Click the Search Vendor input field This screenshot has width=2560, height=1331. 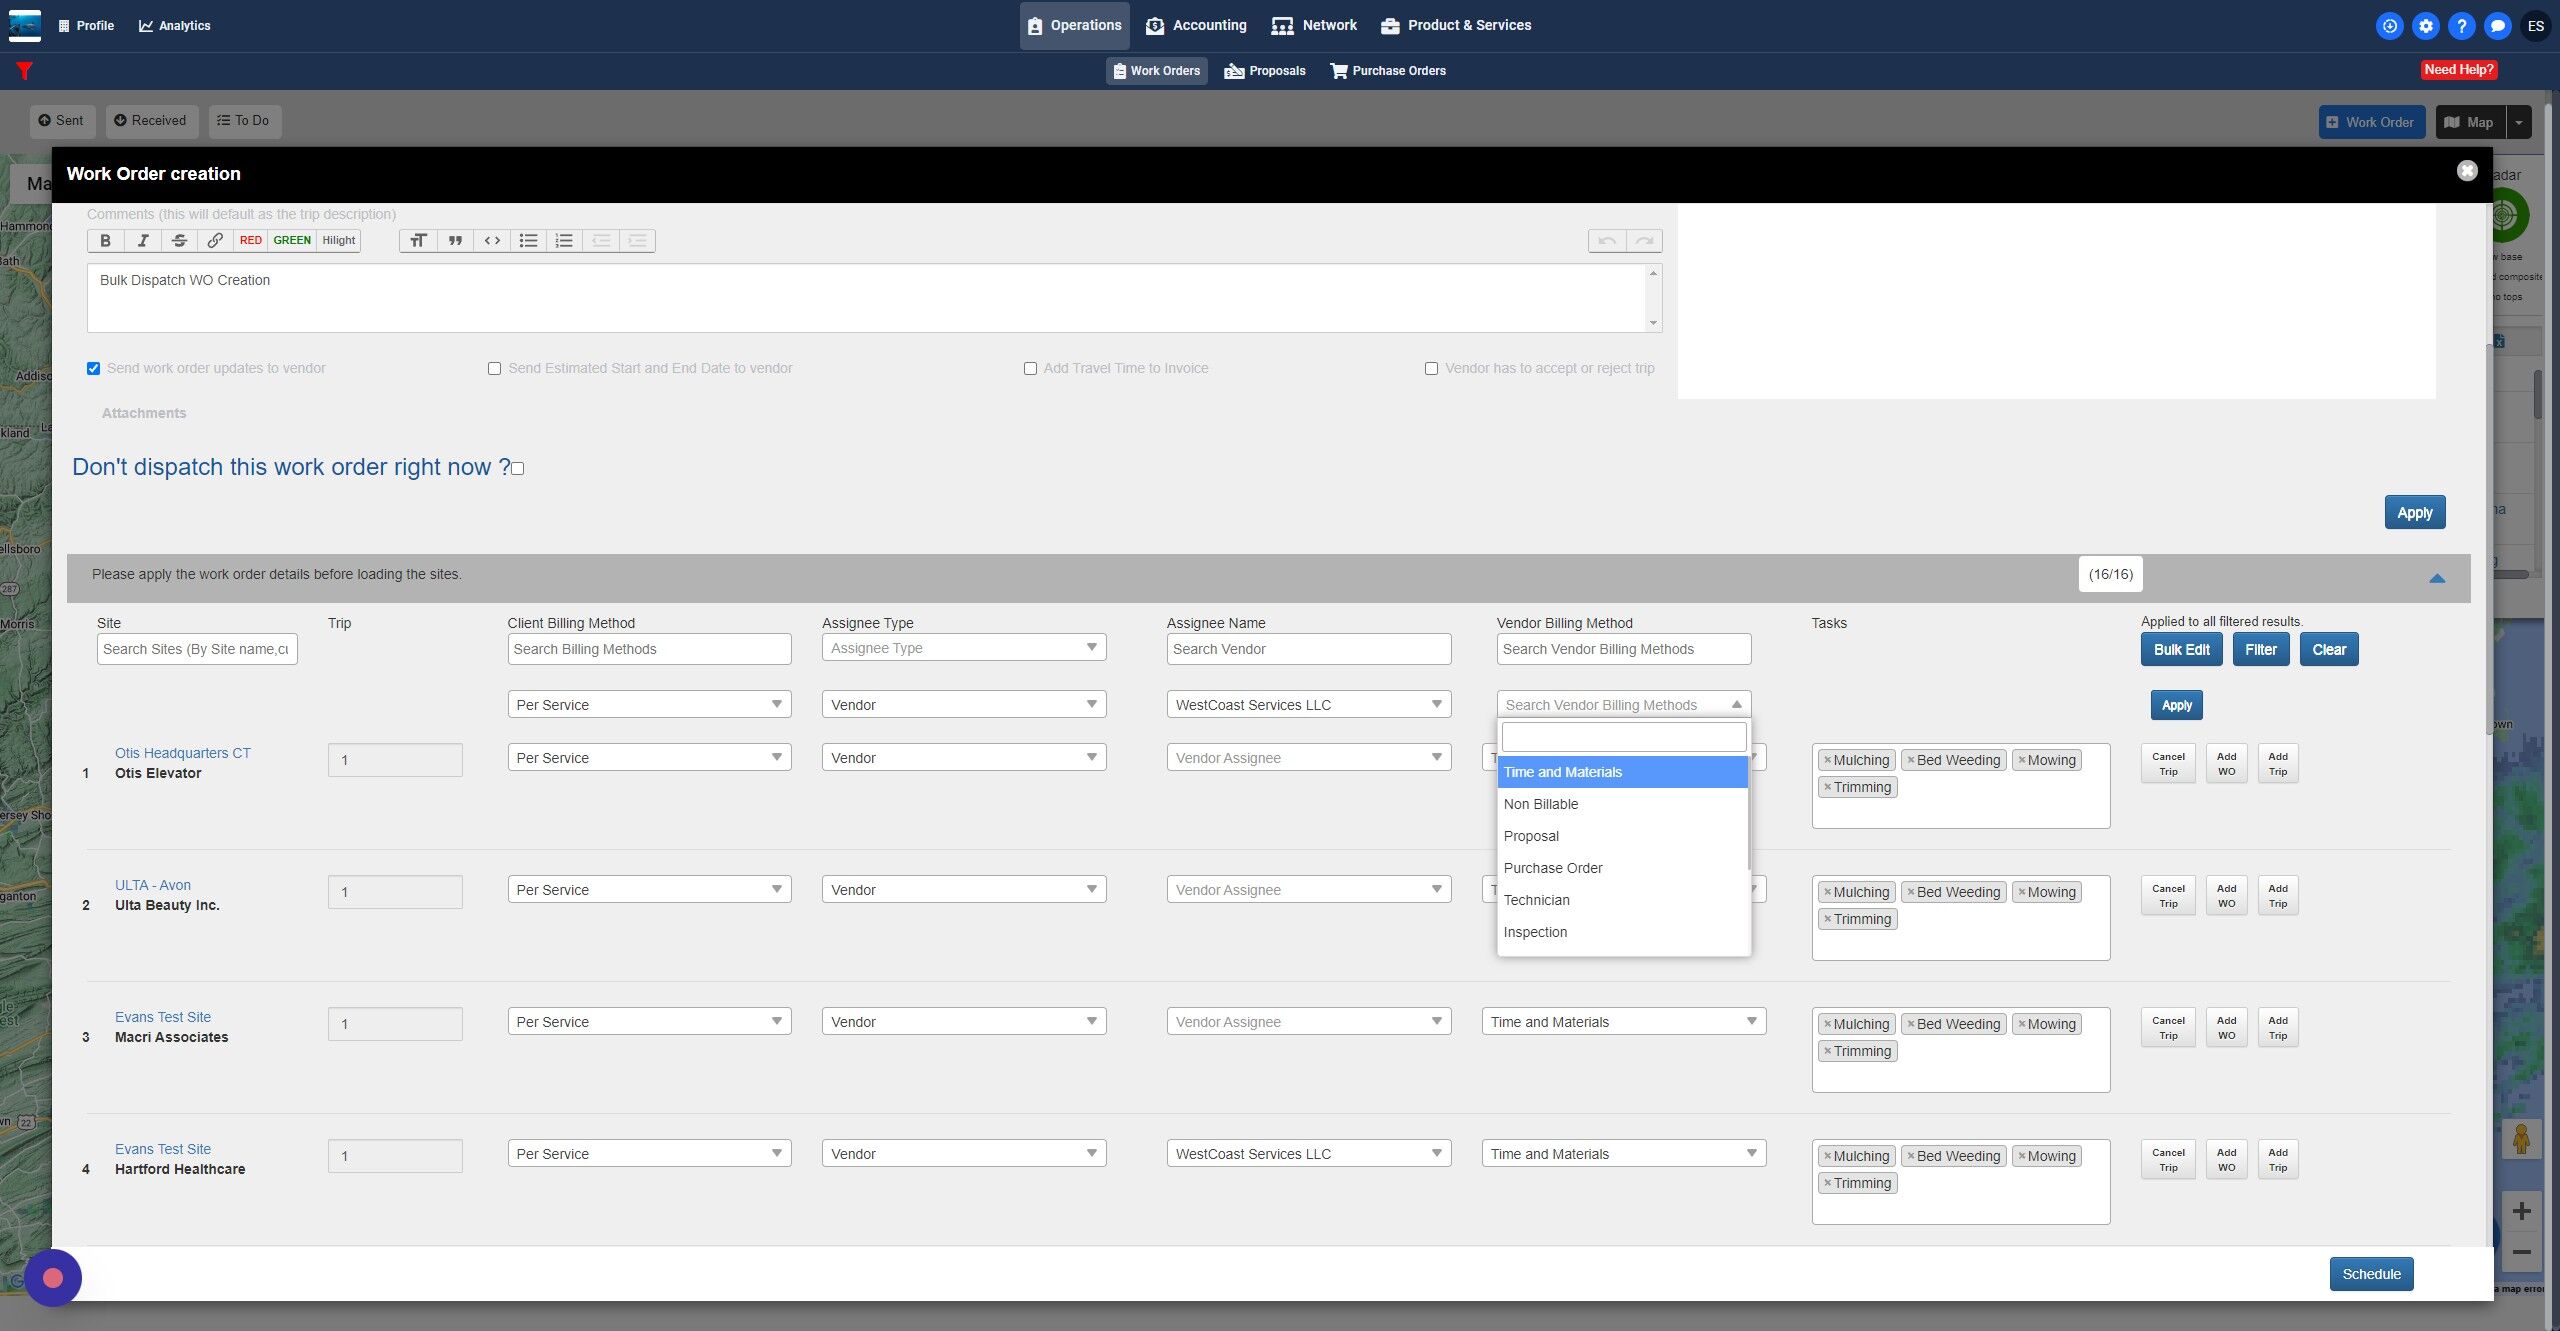coord(1308,649)
